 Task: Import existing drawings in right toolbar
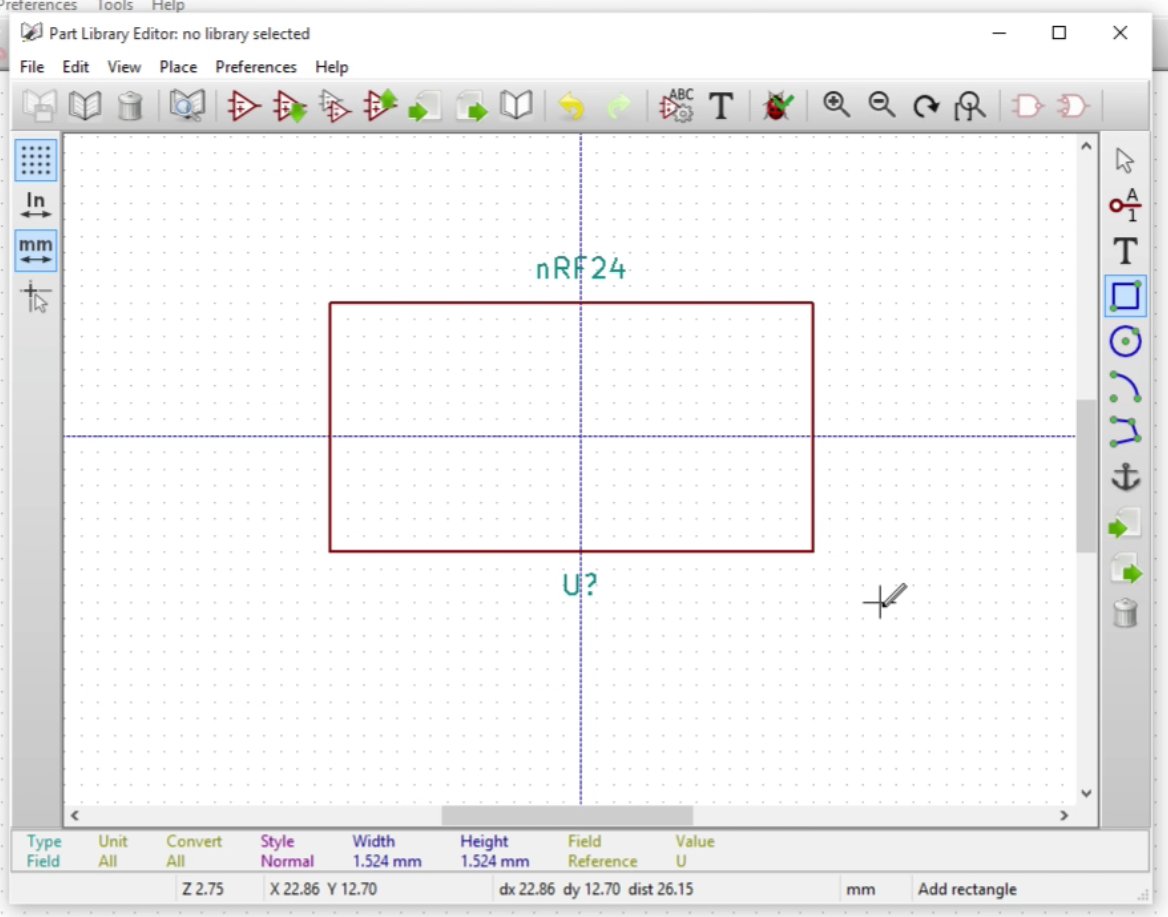[x=1125, y=524]
